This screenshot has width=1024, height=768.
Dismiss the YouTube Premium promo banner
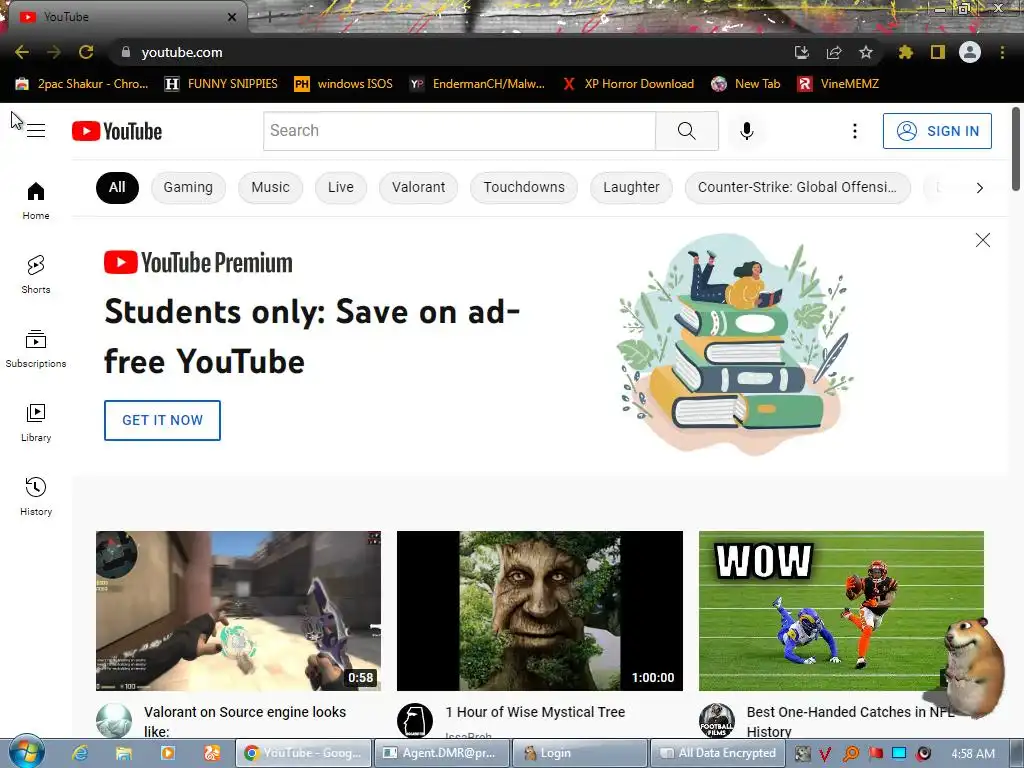982,240
